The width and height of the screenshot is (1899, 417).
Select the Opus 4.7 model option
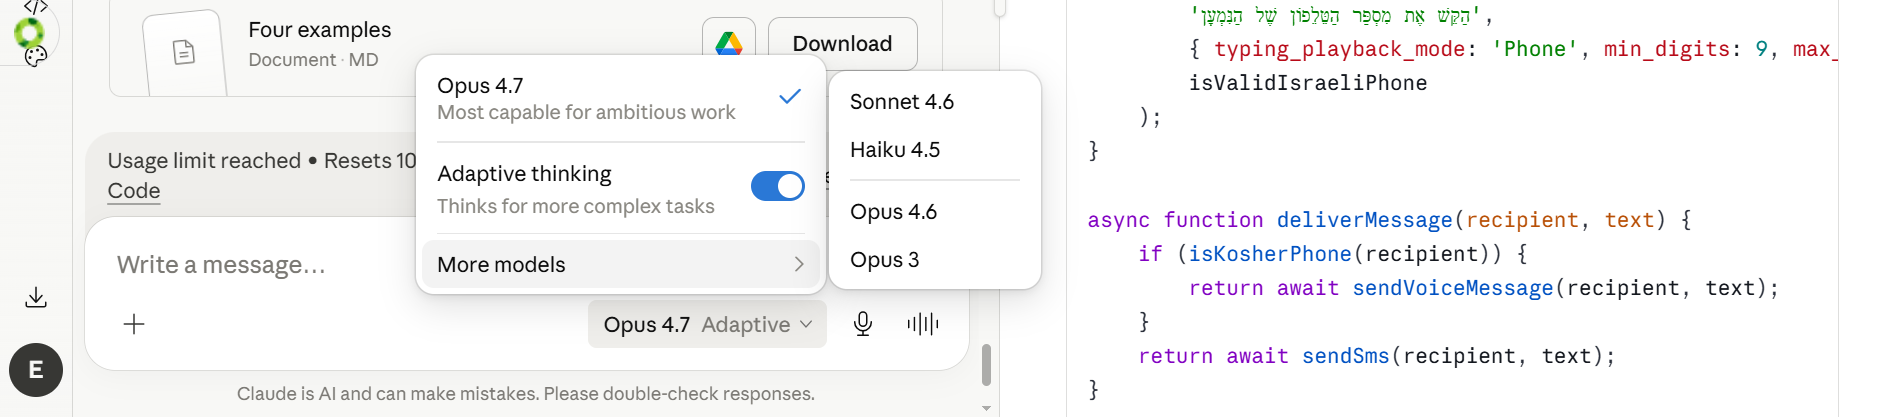(x=620, y=98)
